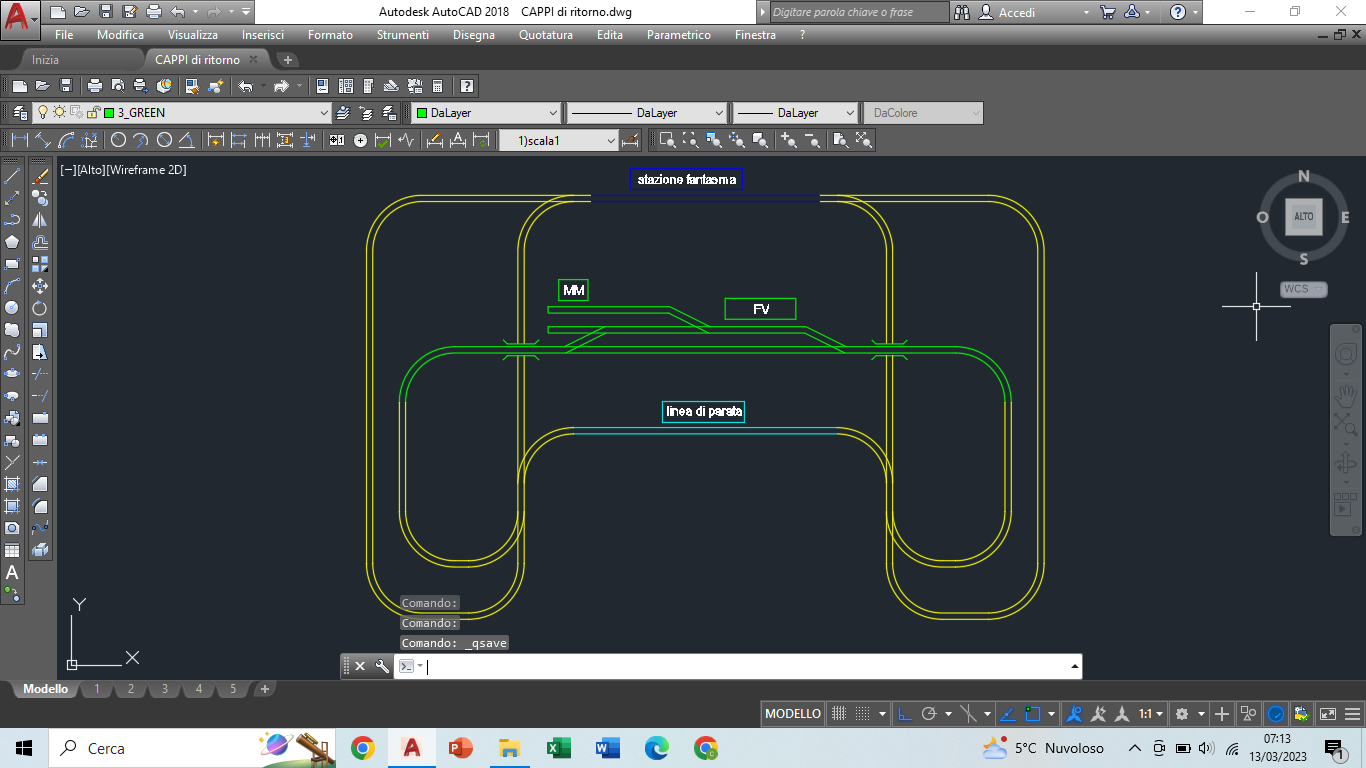Viewport: 1366px width, 768px height.
Task: Toggle Ortho mode in status bar
Action: point(904,714)
